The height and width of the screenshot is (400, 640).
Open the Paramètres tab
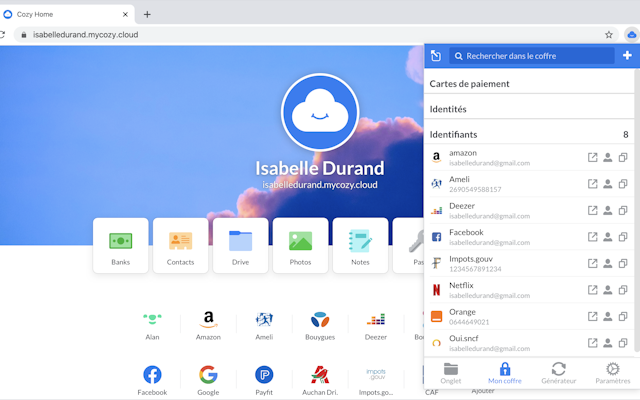(613, 372)
